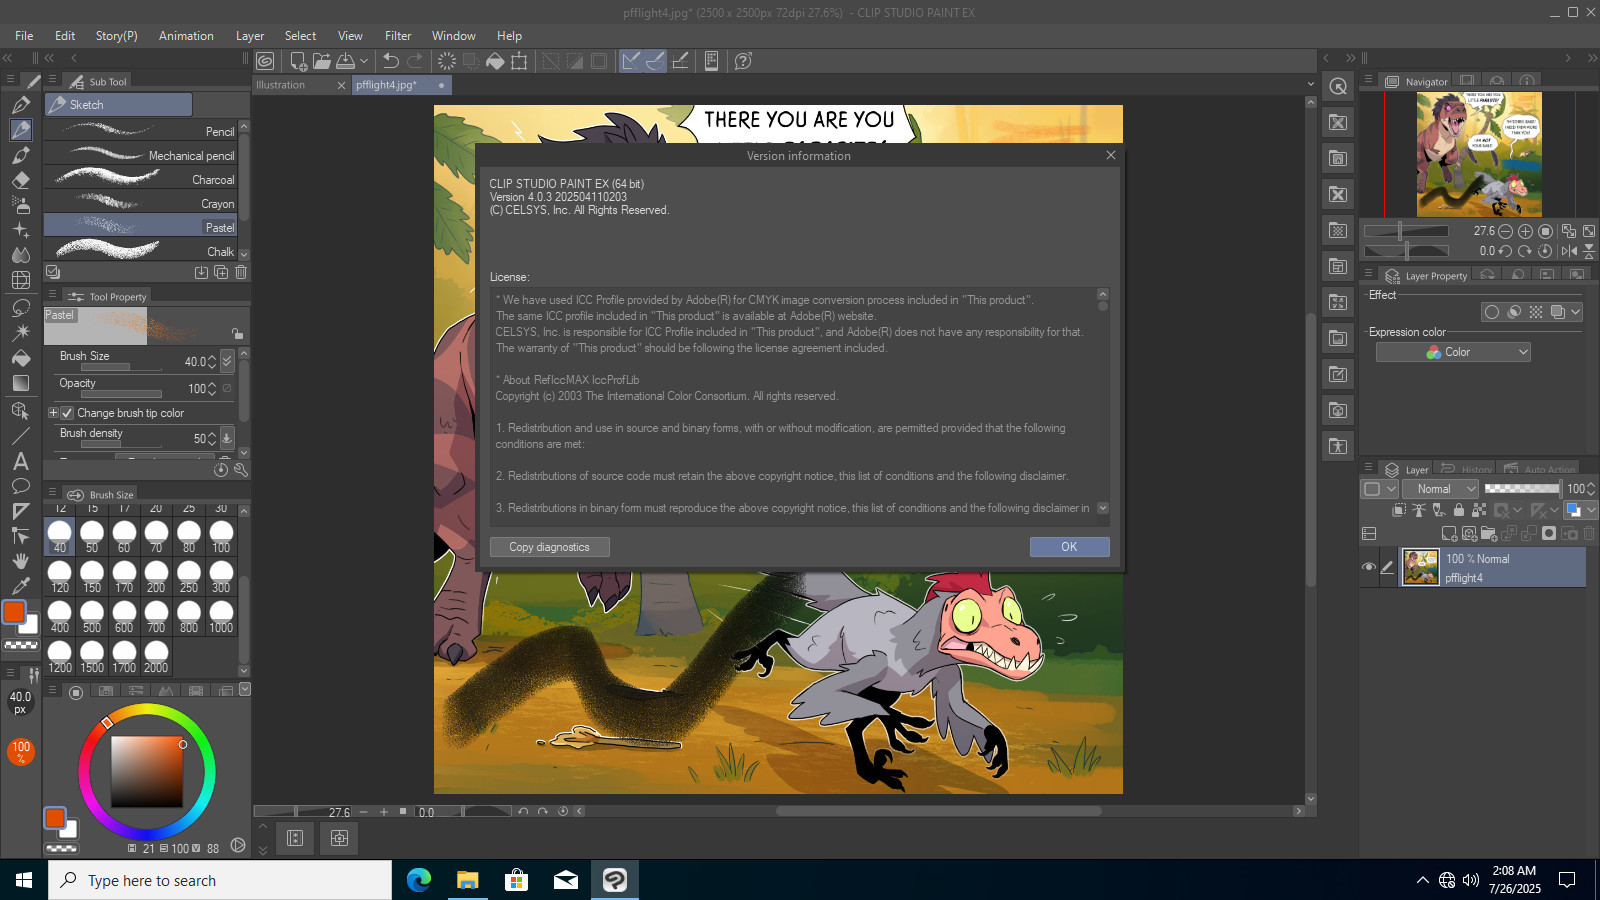Create new raster layer icon
Image resolution: width=1600 pixels, height=900 pixels.
[x=1450, y=534]
